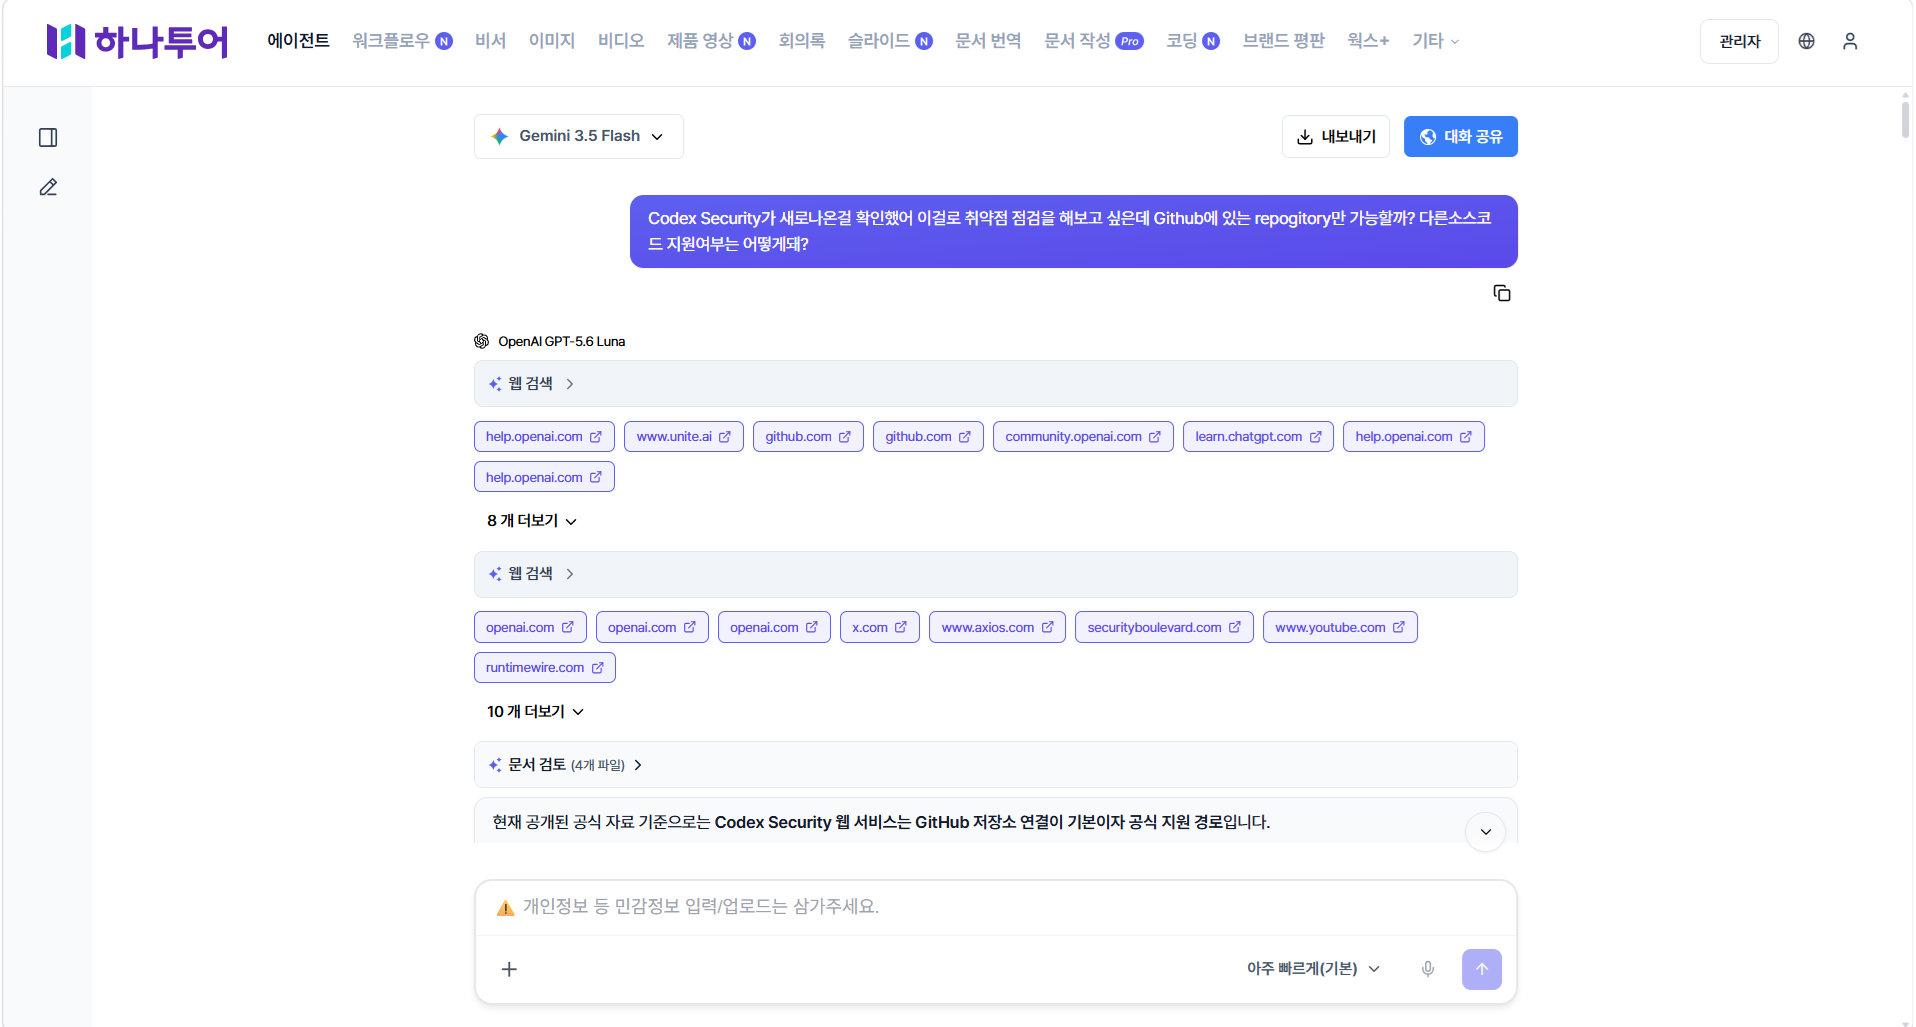The image size is (1916, 1027).
Task: Open the Gemini 3.5 Flash model dropdown
Action: [579, 136]
